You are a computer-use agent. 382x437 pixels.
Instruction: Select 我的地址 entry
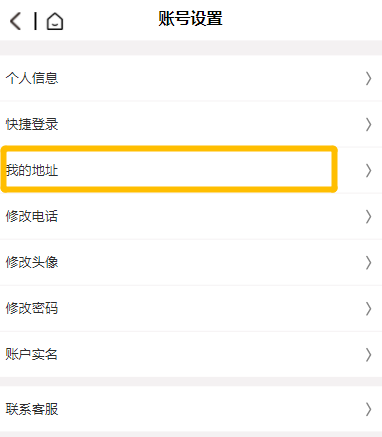point(191,170)
